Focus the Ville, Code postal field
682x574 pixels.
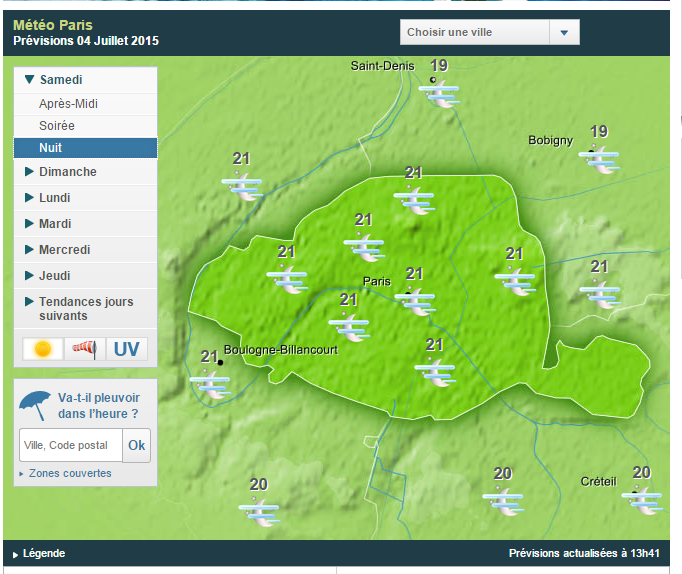71,445
